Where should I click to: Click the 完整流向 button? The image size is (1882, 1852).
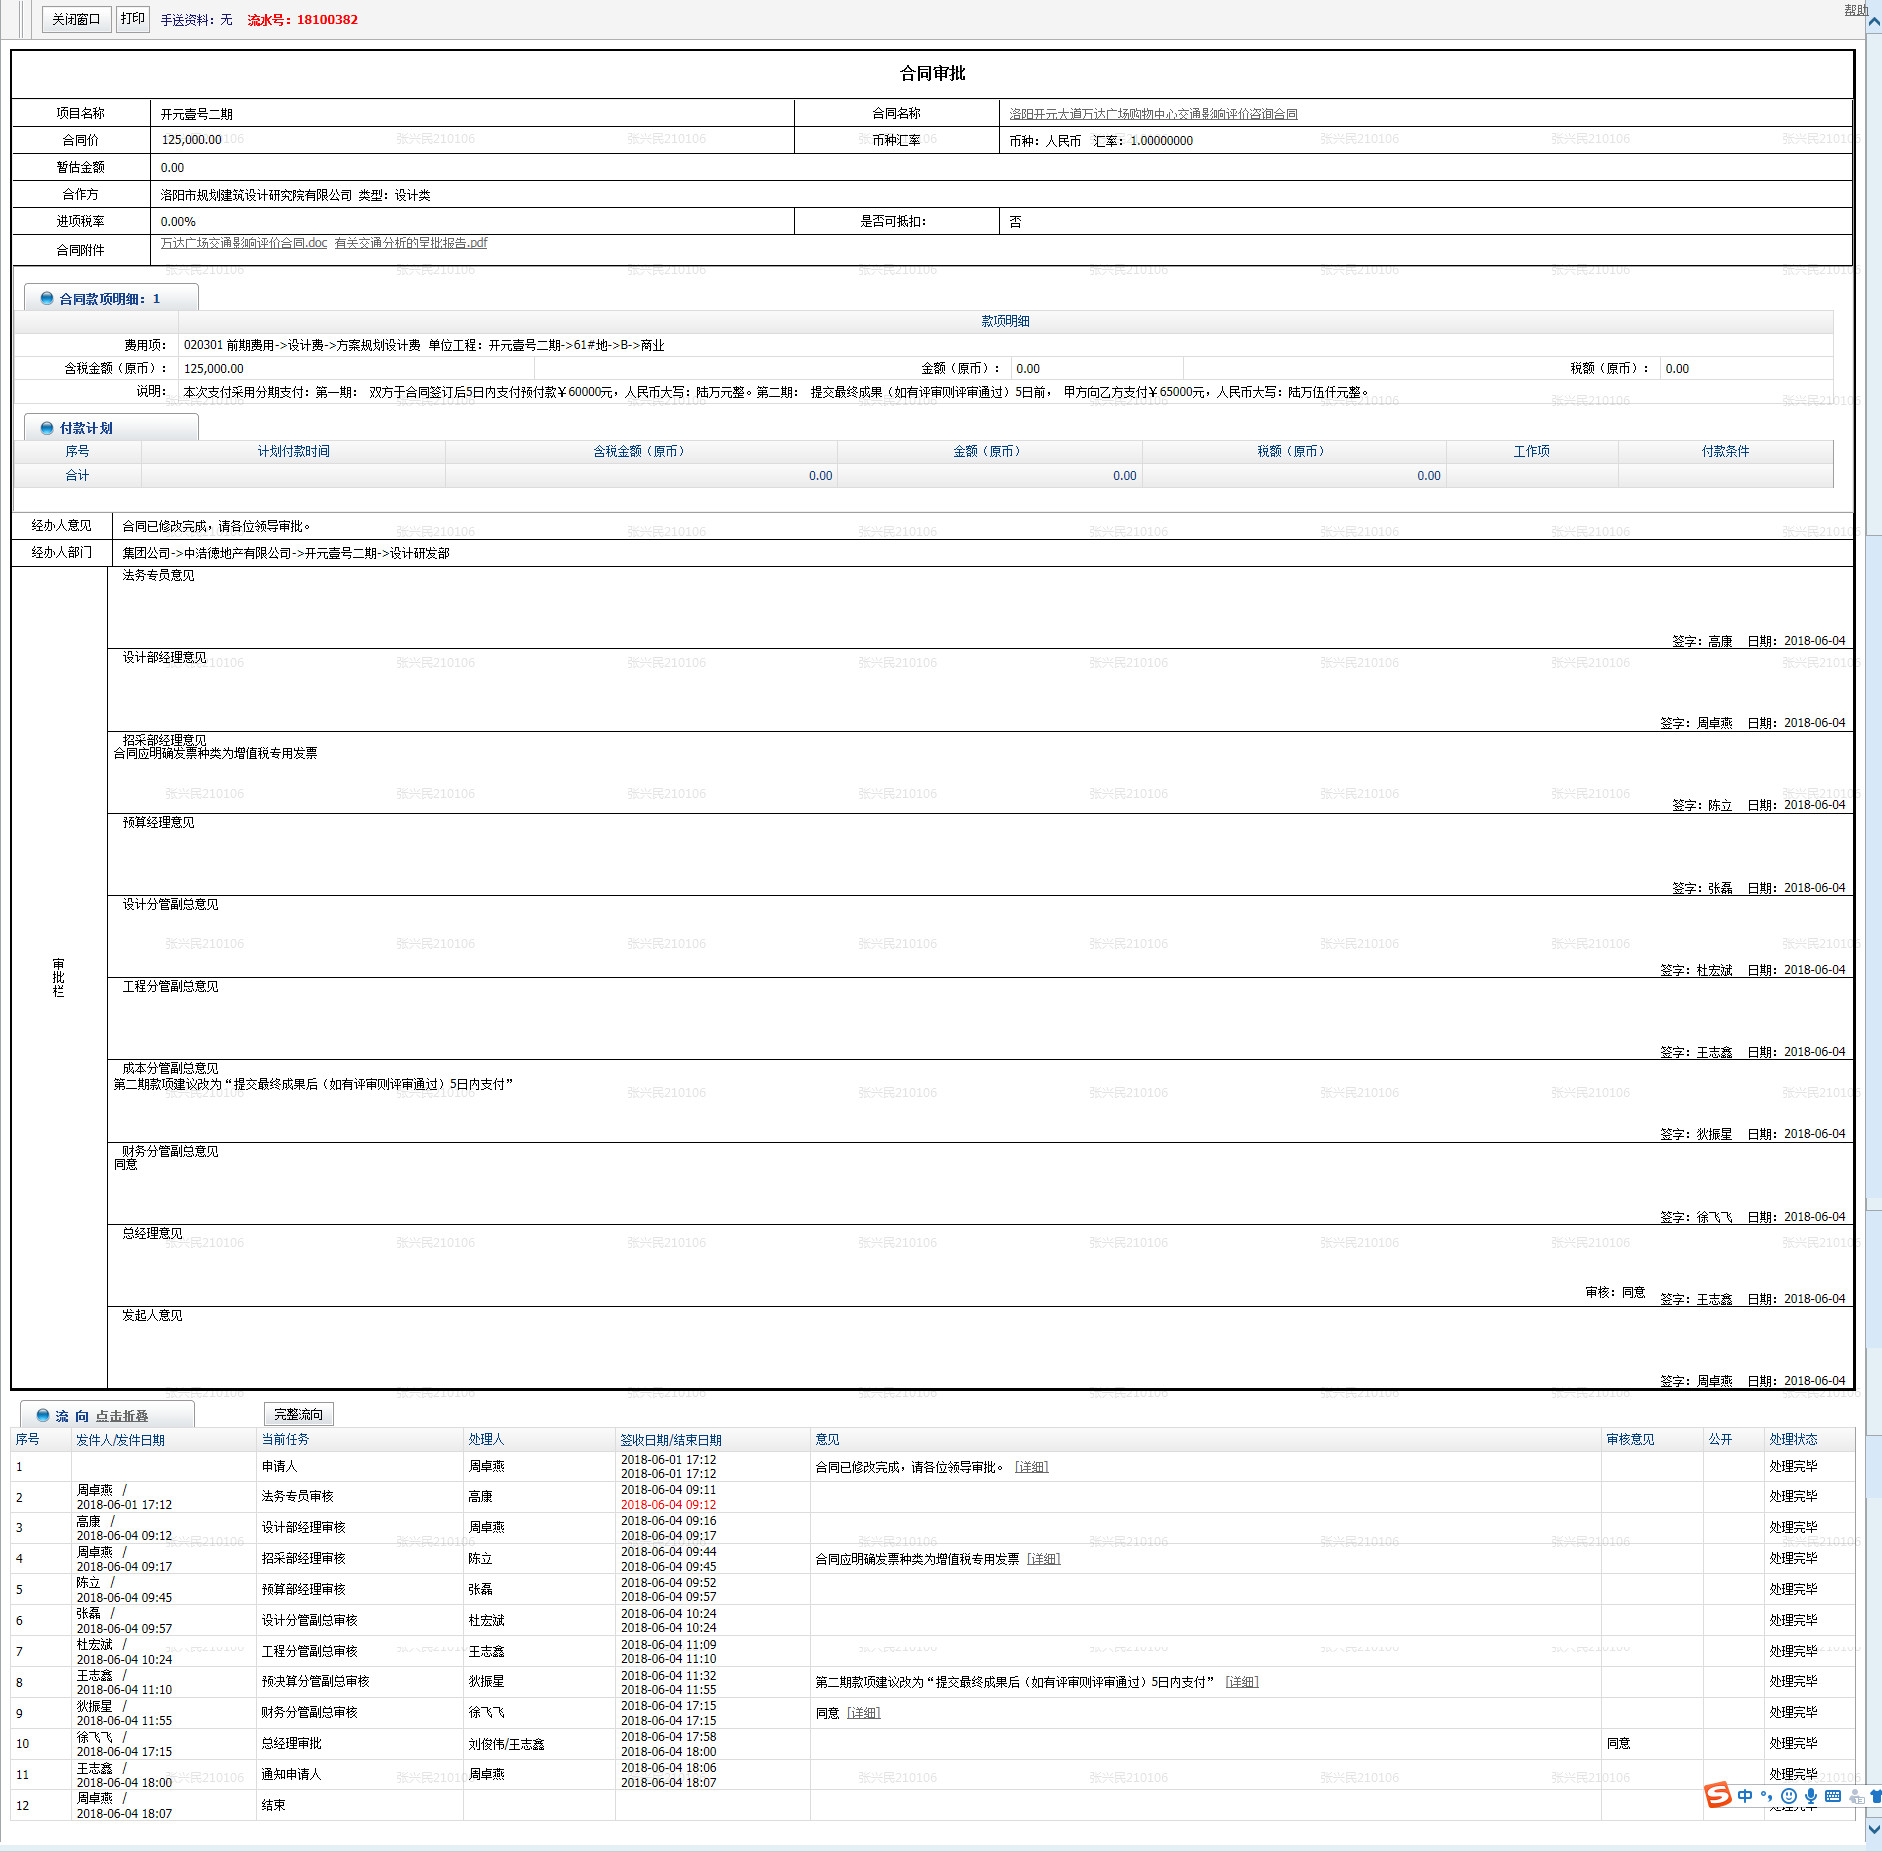click(298, 1414)
